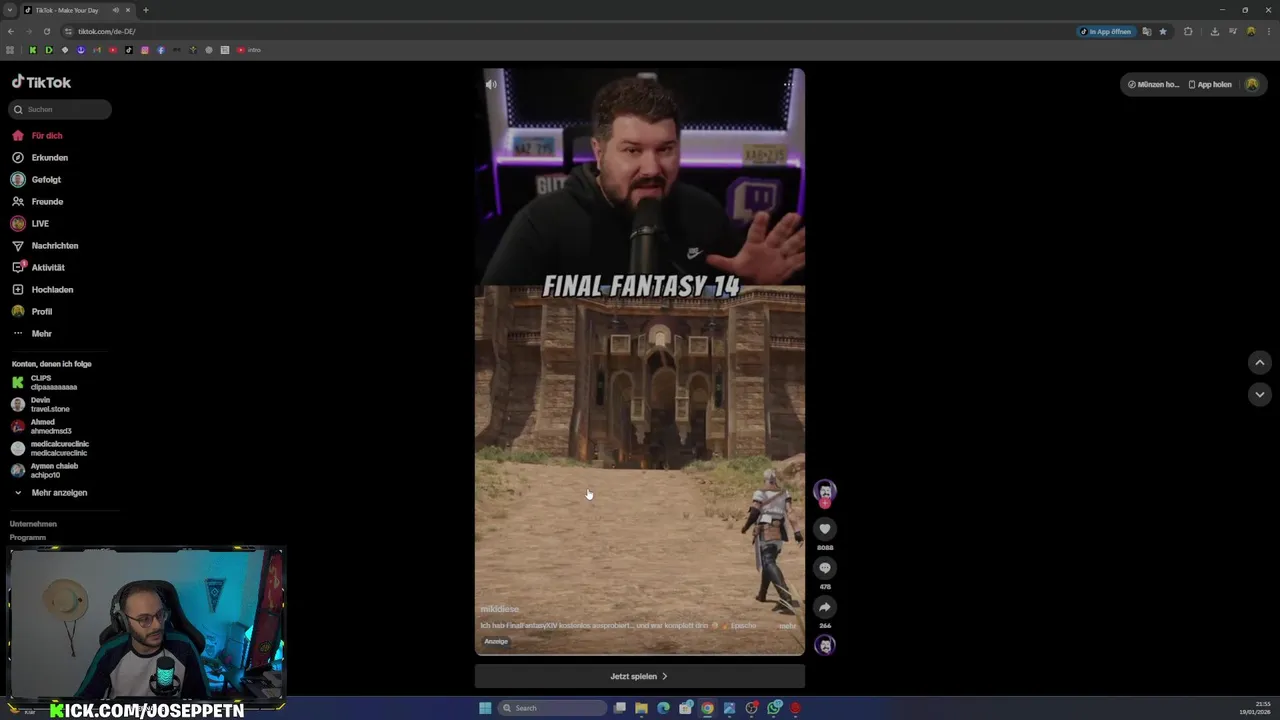Open the browser downloads icon
1280x720 pixels.
[x=1215, y=31]
